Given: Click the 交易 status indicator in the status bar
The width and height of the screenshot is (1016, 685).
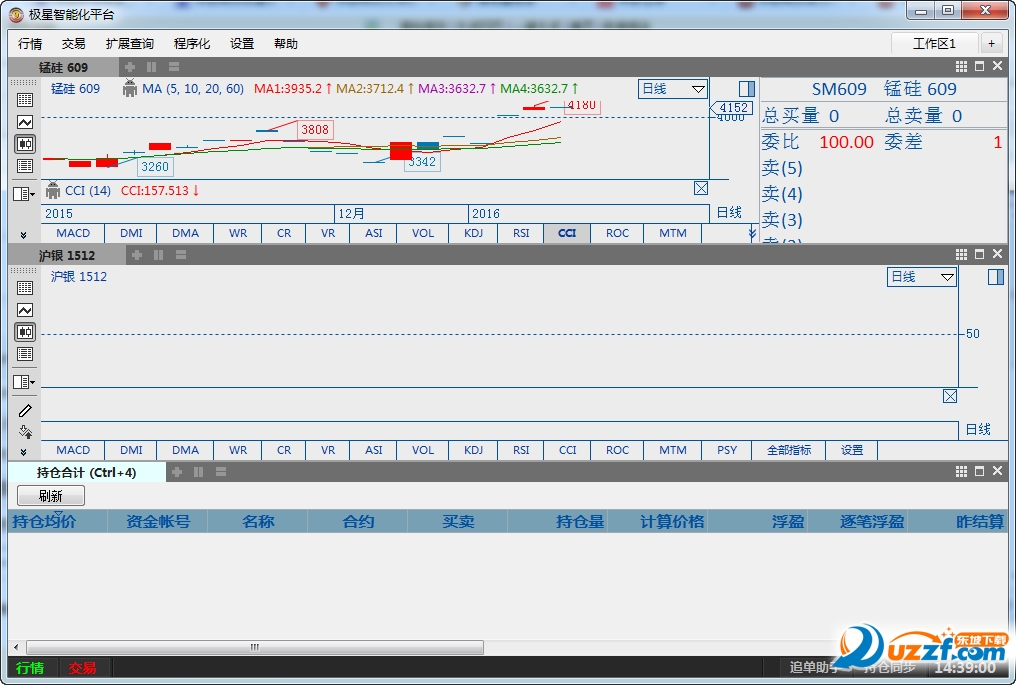Looking at the screenshot, I should point(82,668).
